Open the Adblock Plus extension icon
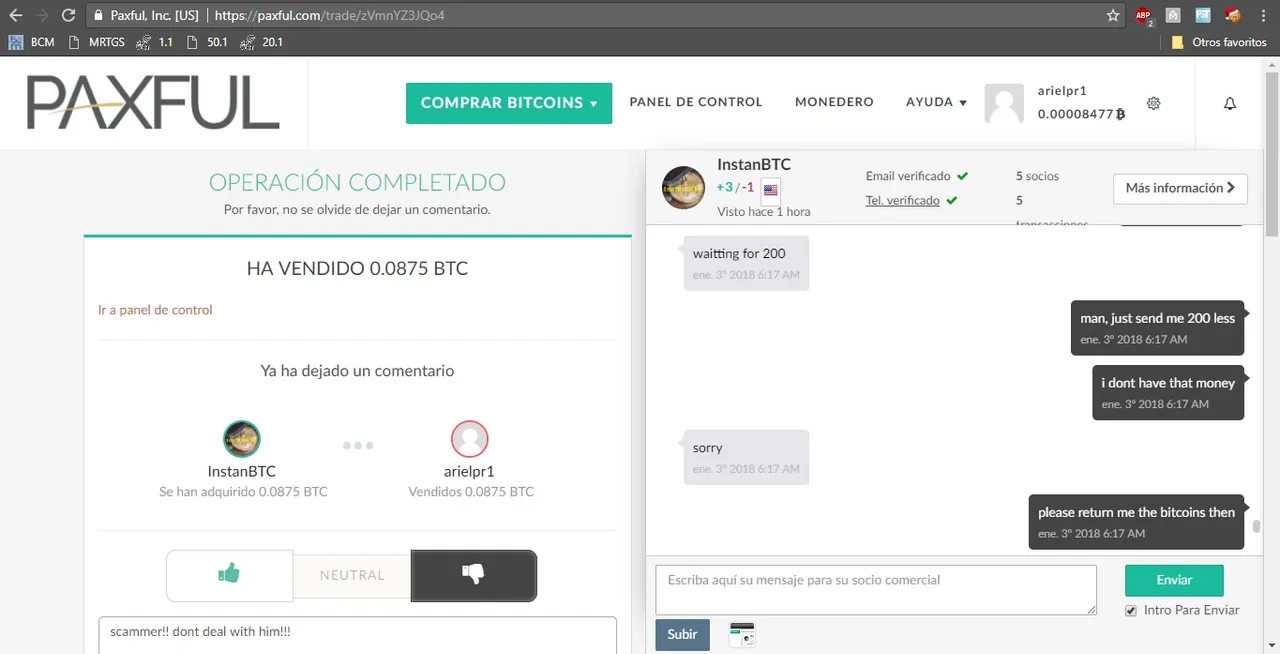This screenshot has width=1280, height=654. [1144, 16]
